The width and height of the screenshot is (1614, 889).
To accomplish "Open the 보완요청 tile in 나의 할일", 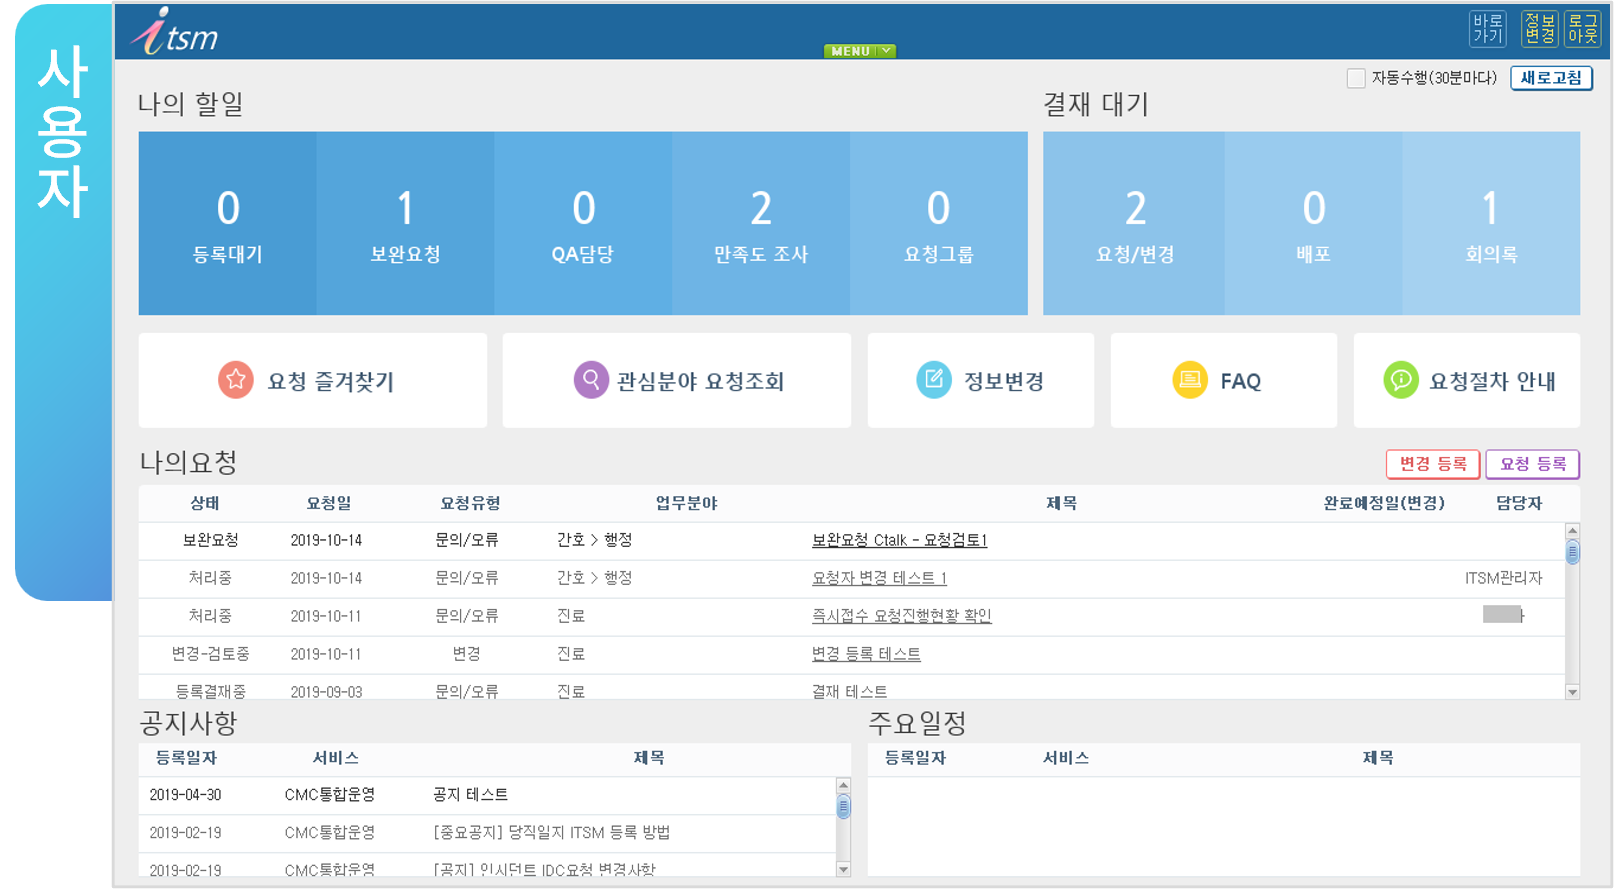I will 405,224.
